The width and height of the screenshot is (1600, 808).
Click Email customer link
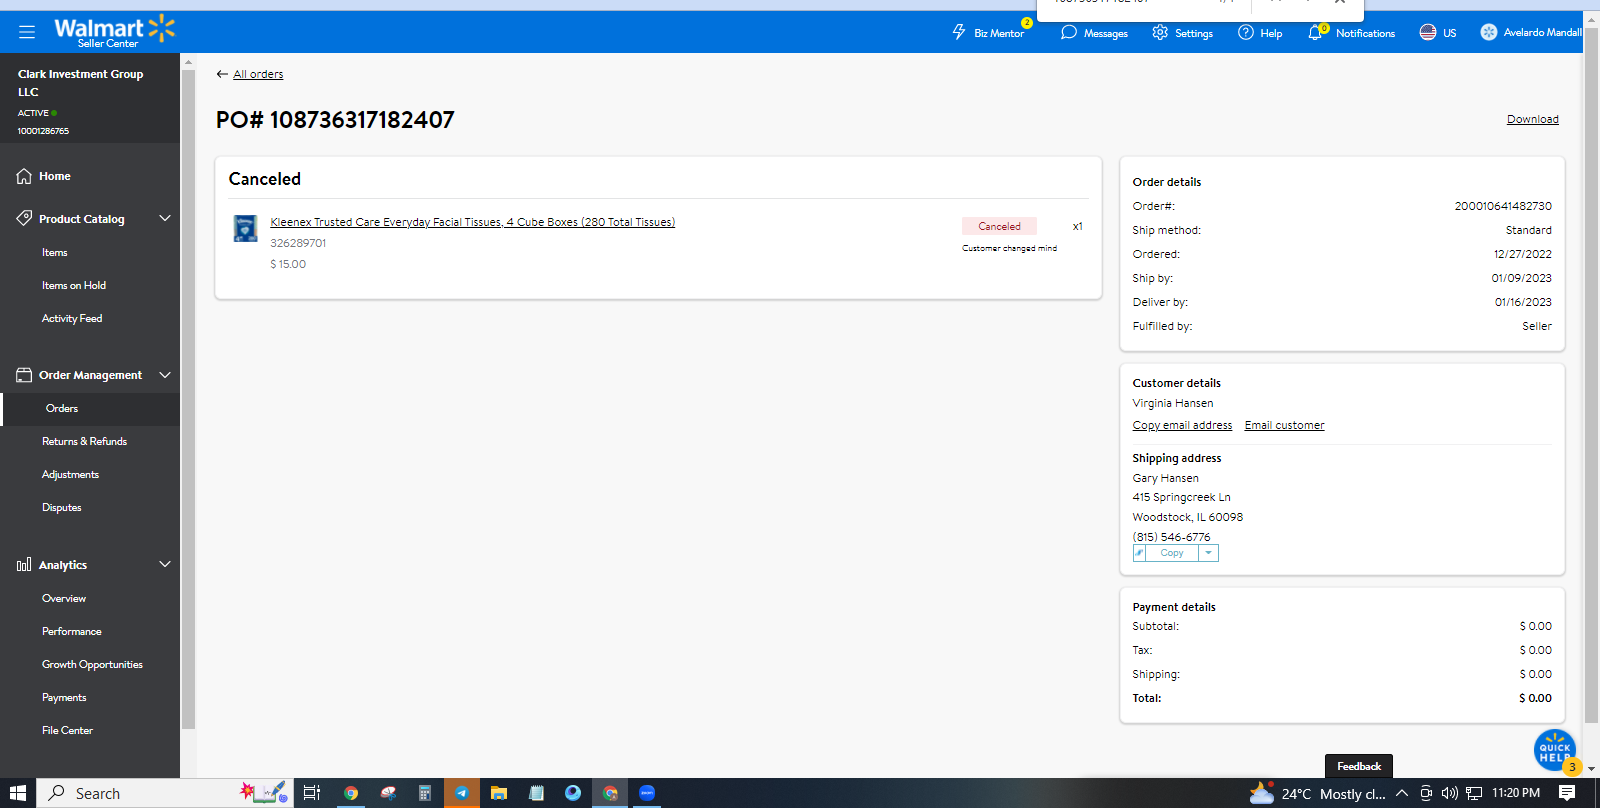[1285, 425]
